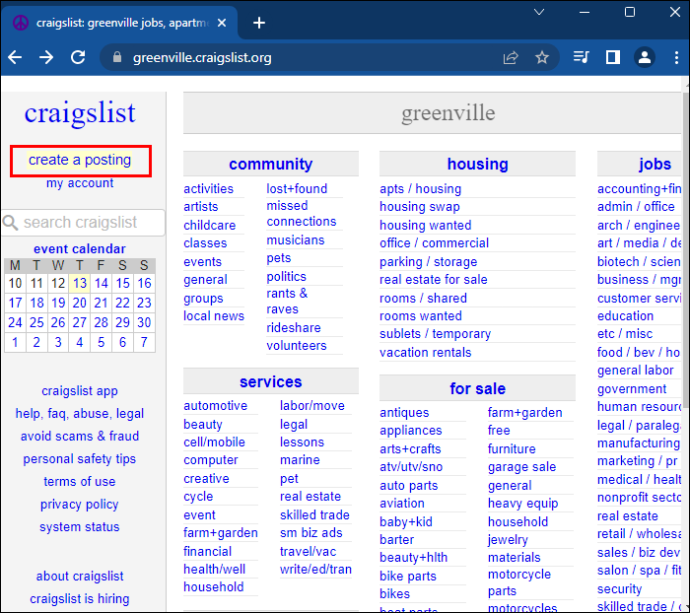Open the lost+found link
690x613 pixels.
[x=297, y=189]
